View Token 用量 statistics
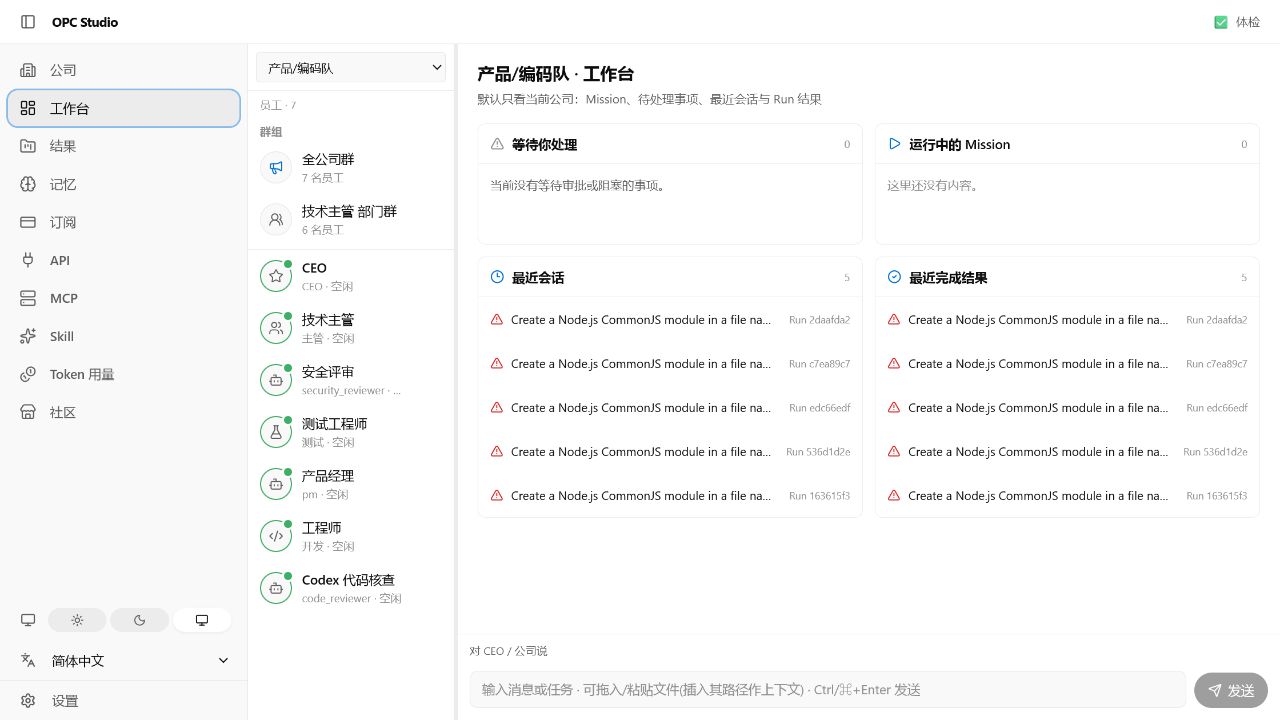The height and width of the screenshot is (720, 1280). point(124,374)
